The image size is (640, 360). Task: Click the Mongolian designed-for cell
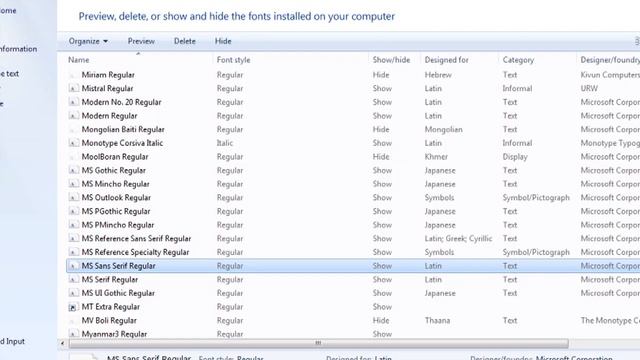pyautogui.click(x=443, y=129)
